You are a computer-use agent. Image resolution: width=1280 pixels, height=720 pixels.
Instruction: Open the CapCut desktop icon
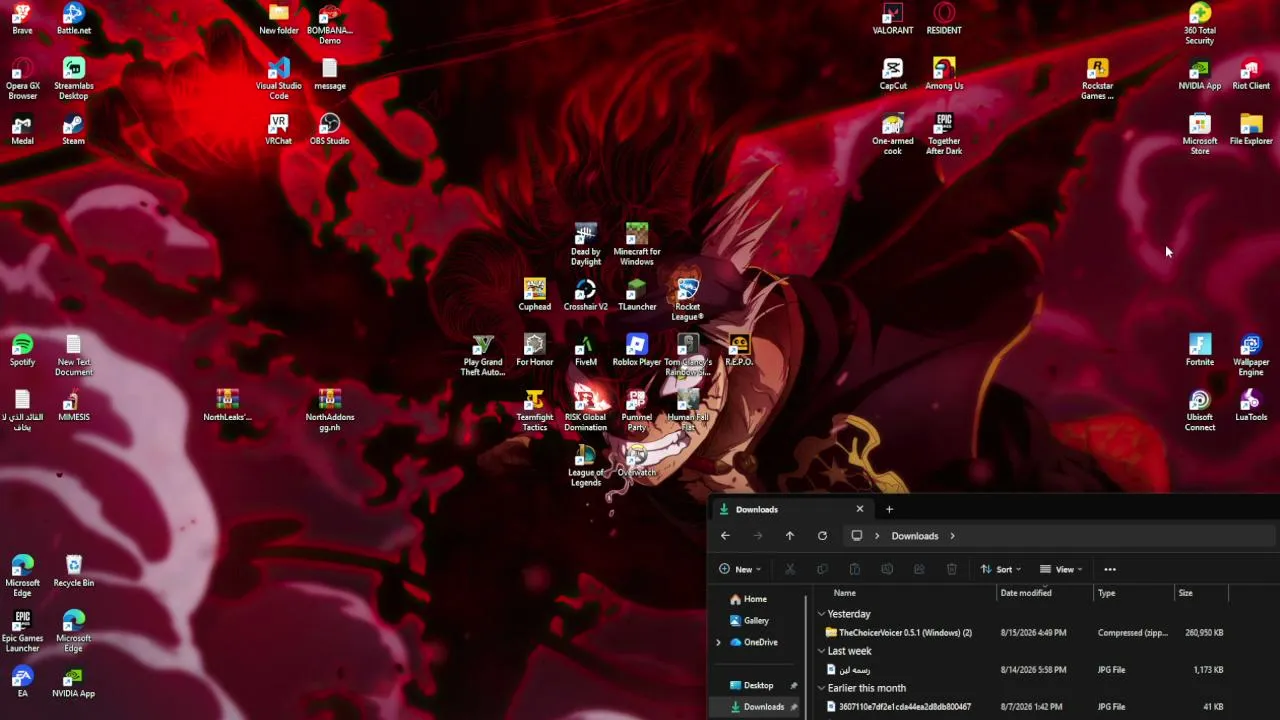tap(893, 72)
